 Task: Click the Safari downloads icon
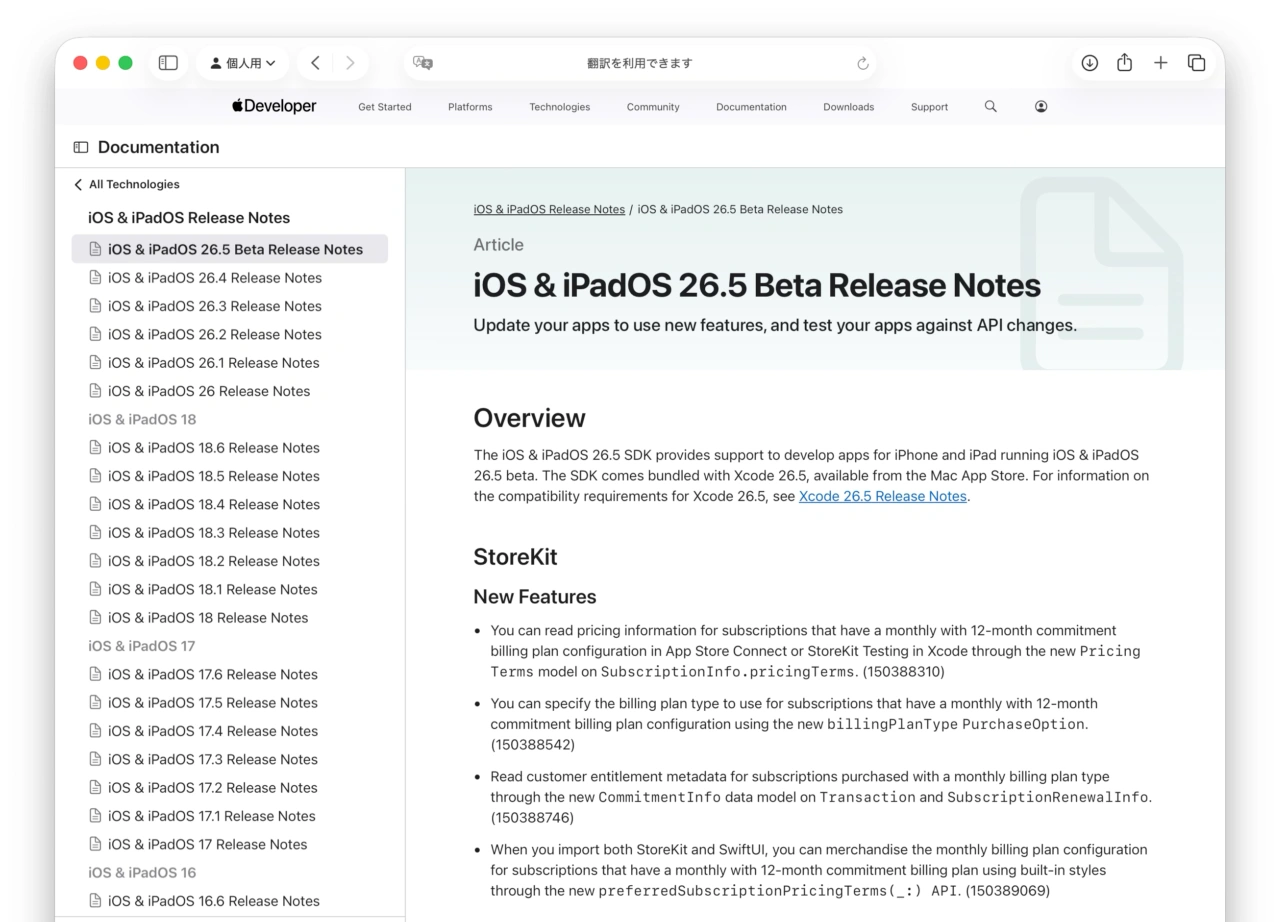pyautogui.click(x=1089, y=63)
